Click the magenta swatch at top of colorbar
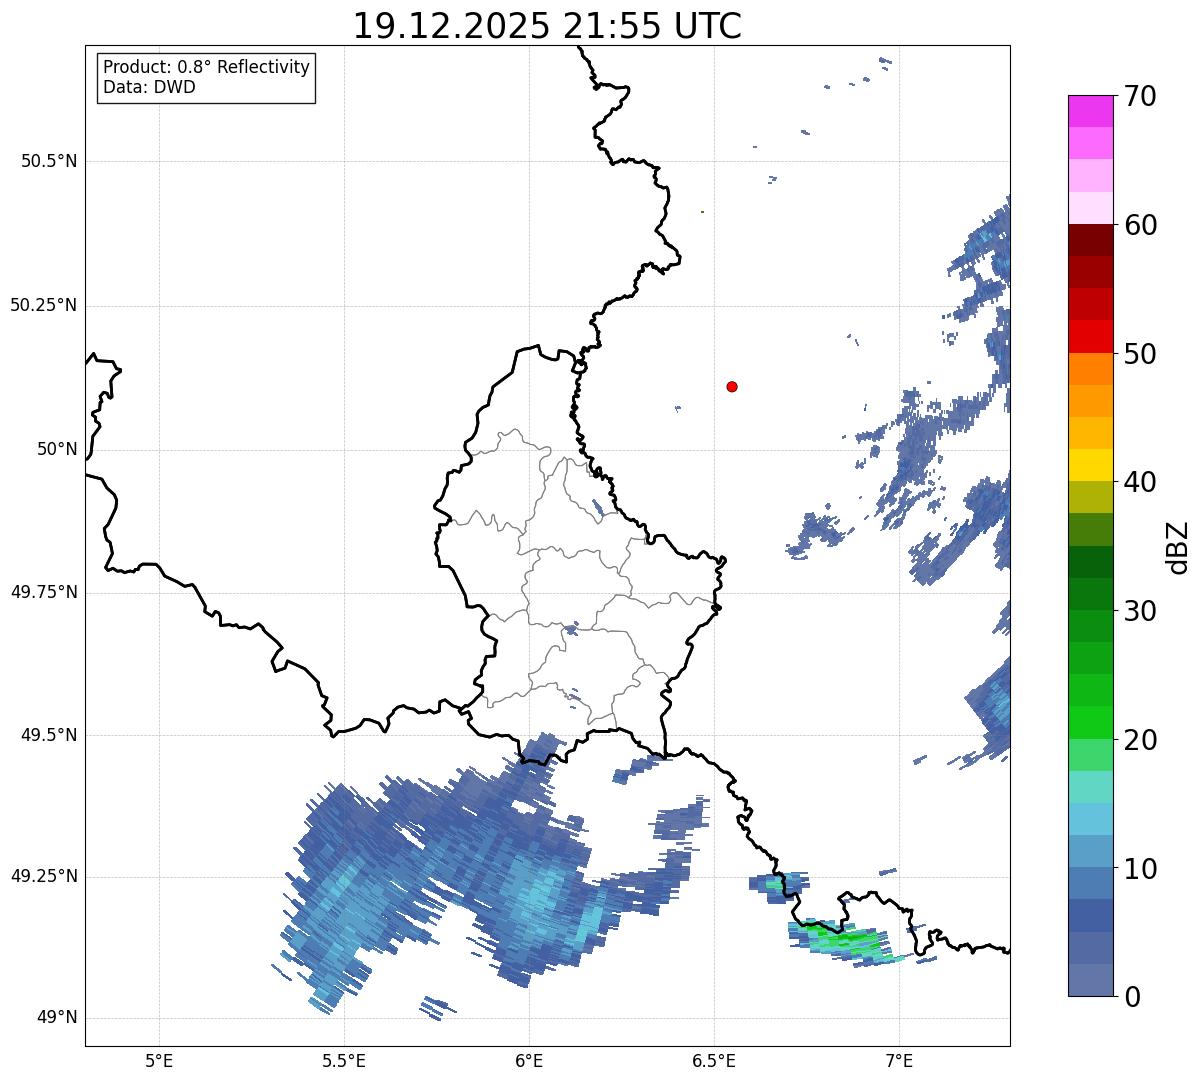This screenshot has height=1081, width=1202. [x=1091, y=111]
